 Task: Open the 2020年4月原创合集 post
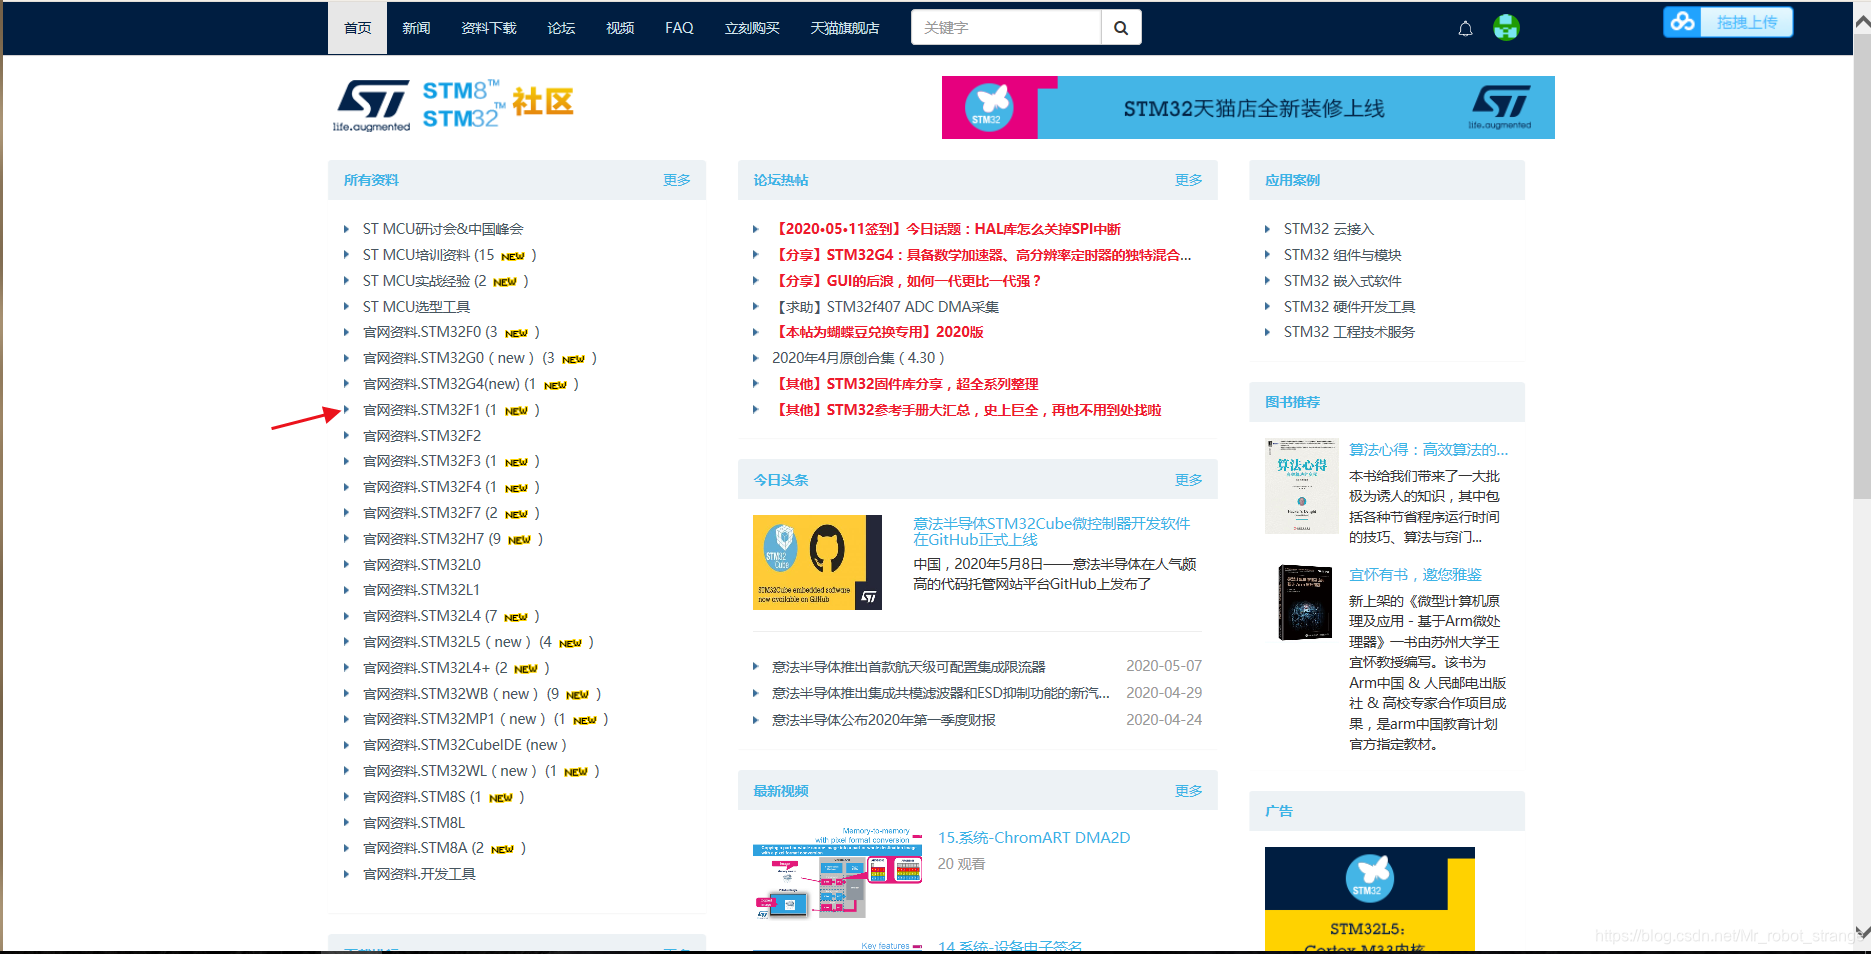pos(858,358)
